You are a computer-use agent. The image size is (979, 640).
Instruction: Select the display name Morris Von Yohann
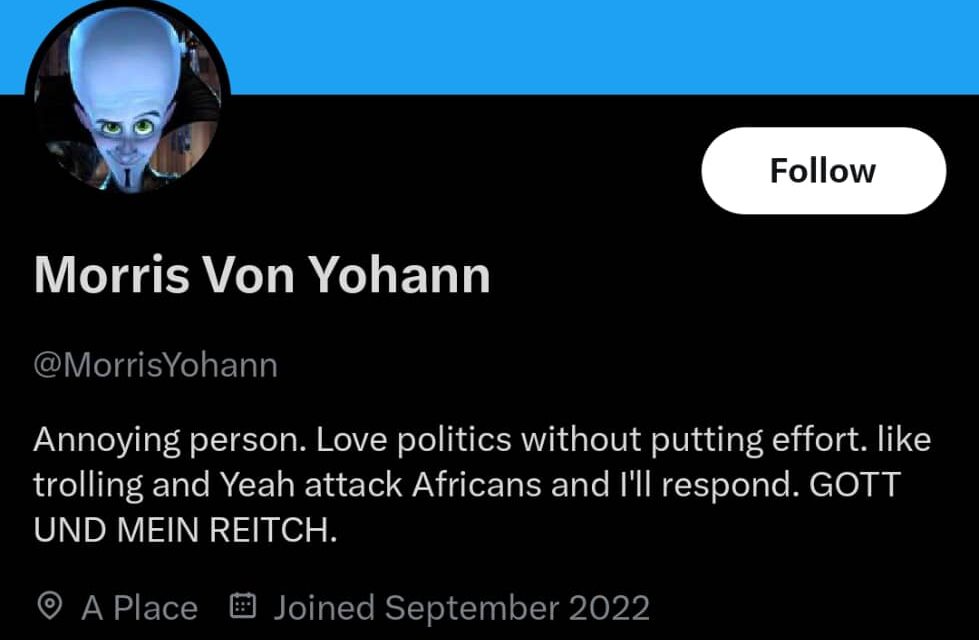[x=261, y=274]
